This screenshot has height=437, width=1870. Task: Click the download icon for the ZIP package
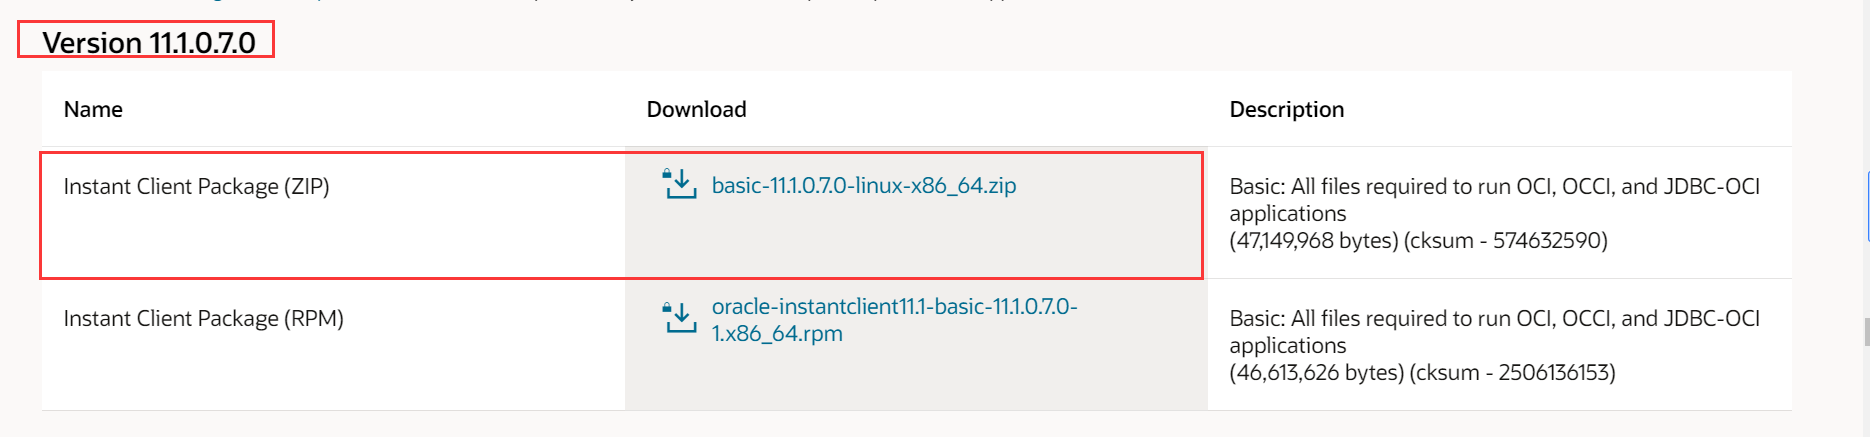(x=680, y=185)
